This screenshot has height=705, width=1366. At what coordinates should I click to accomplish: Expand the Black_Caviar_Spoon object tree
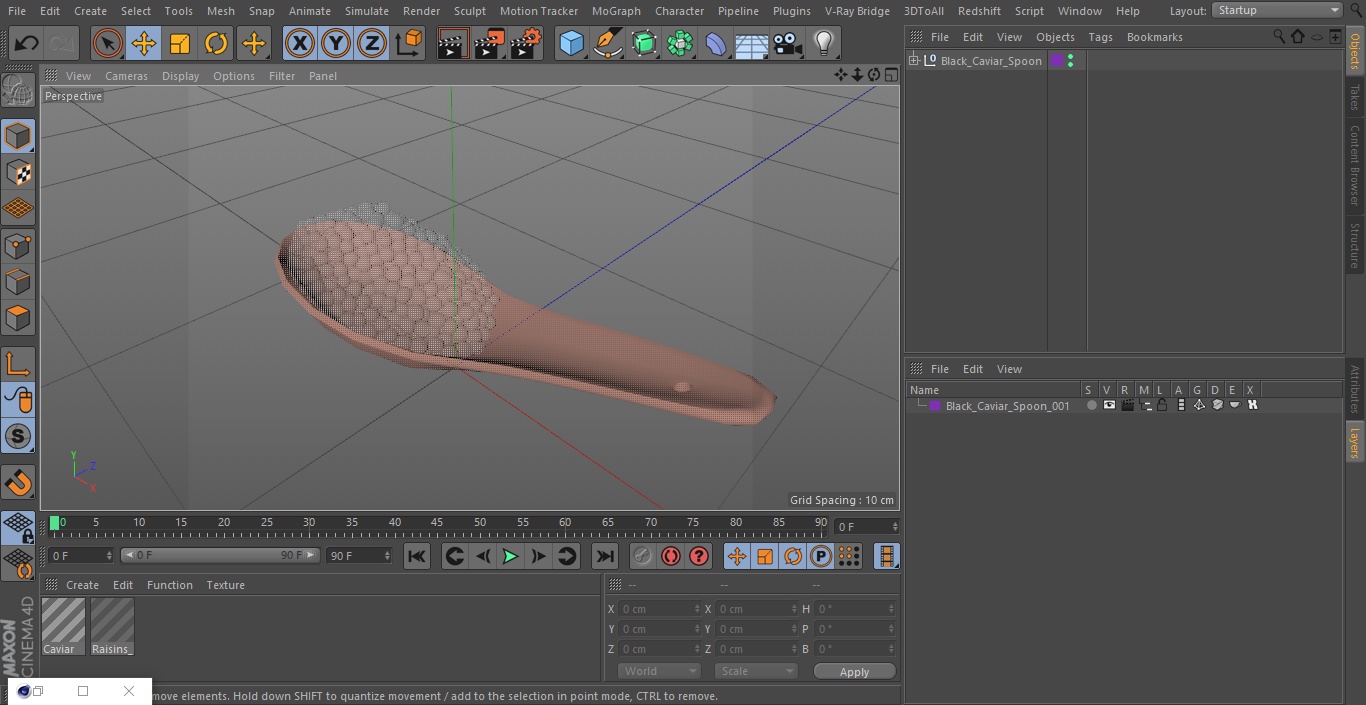click(913, 61)
